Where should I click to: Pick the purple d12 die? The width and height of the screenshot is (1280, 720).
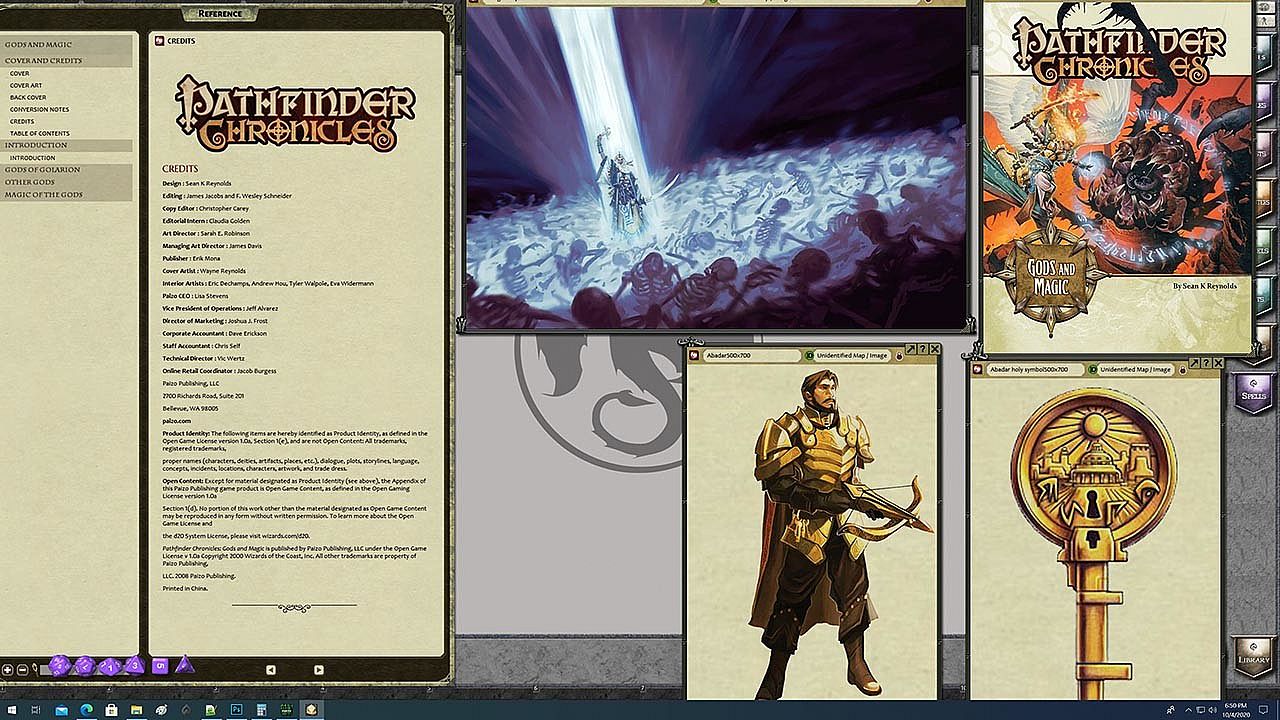pyautogui.click(x=84, y=665)
